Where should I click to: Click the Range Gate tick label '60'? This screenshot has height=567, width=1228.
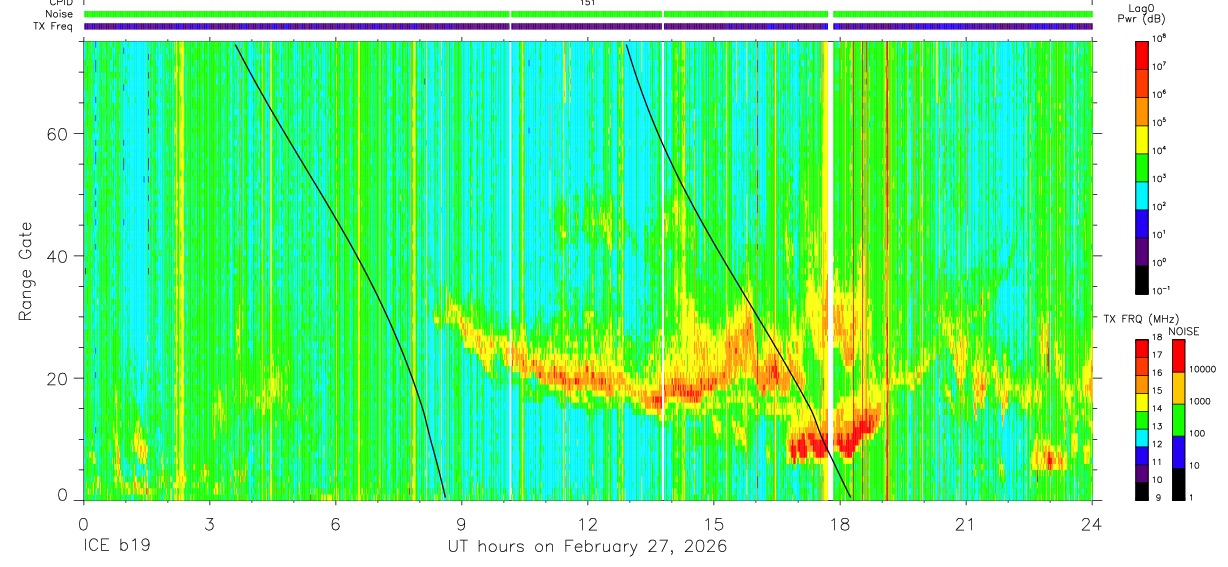click(x=57, y=134)
